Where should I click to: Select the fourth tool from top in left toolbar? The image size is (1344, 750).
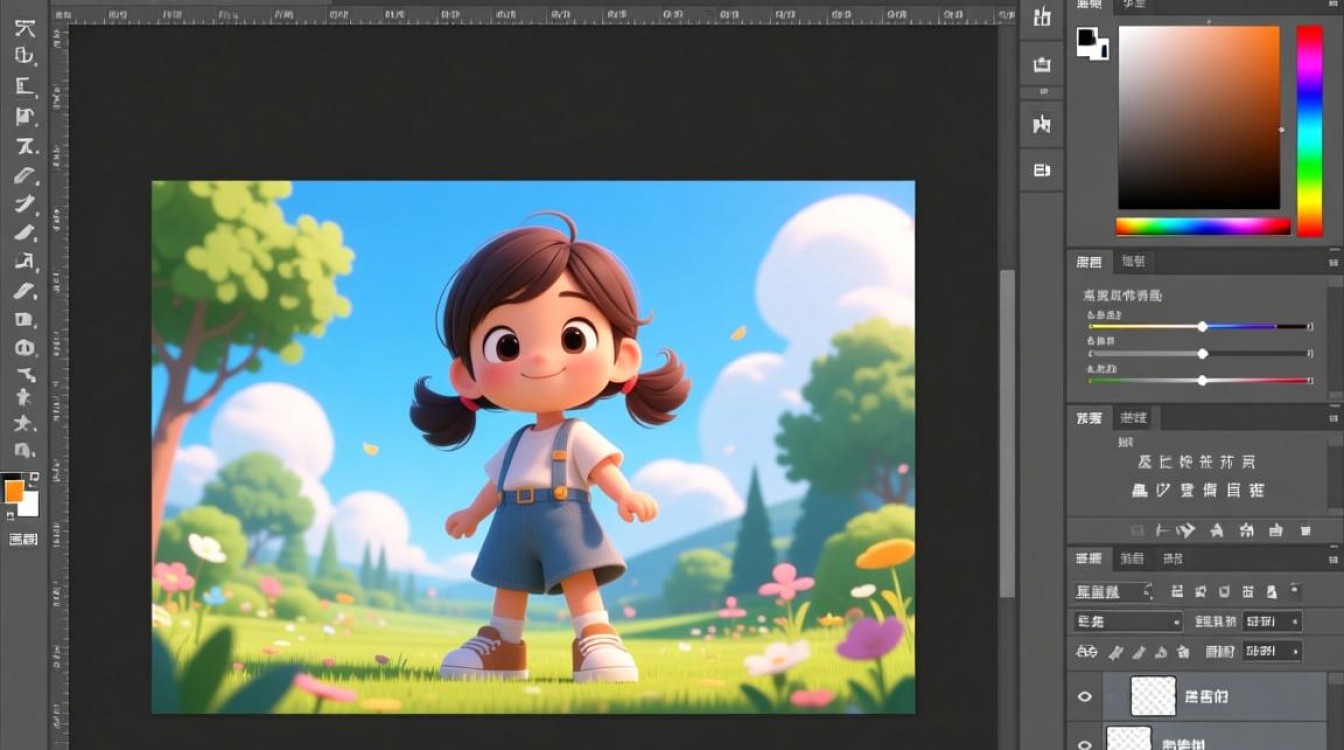click(25, 116)
